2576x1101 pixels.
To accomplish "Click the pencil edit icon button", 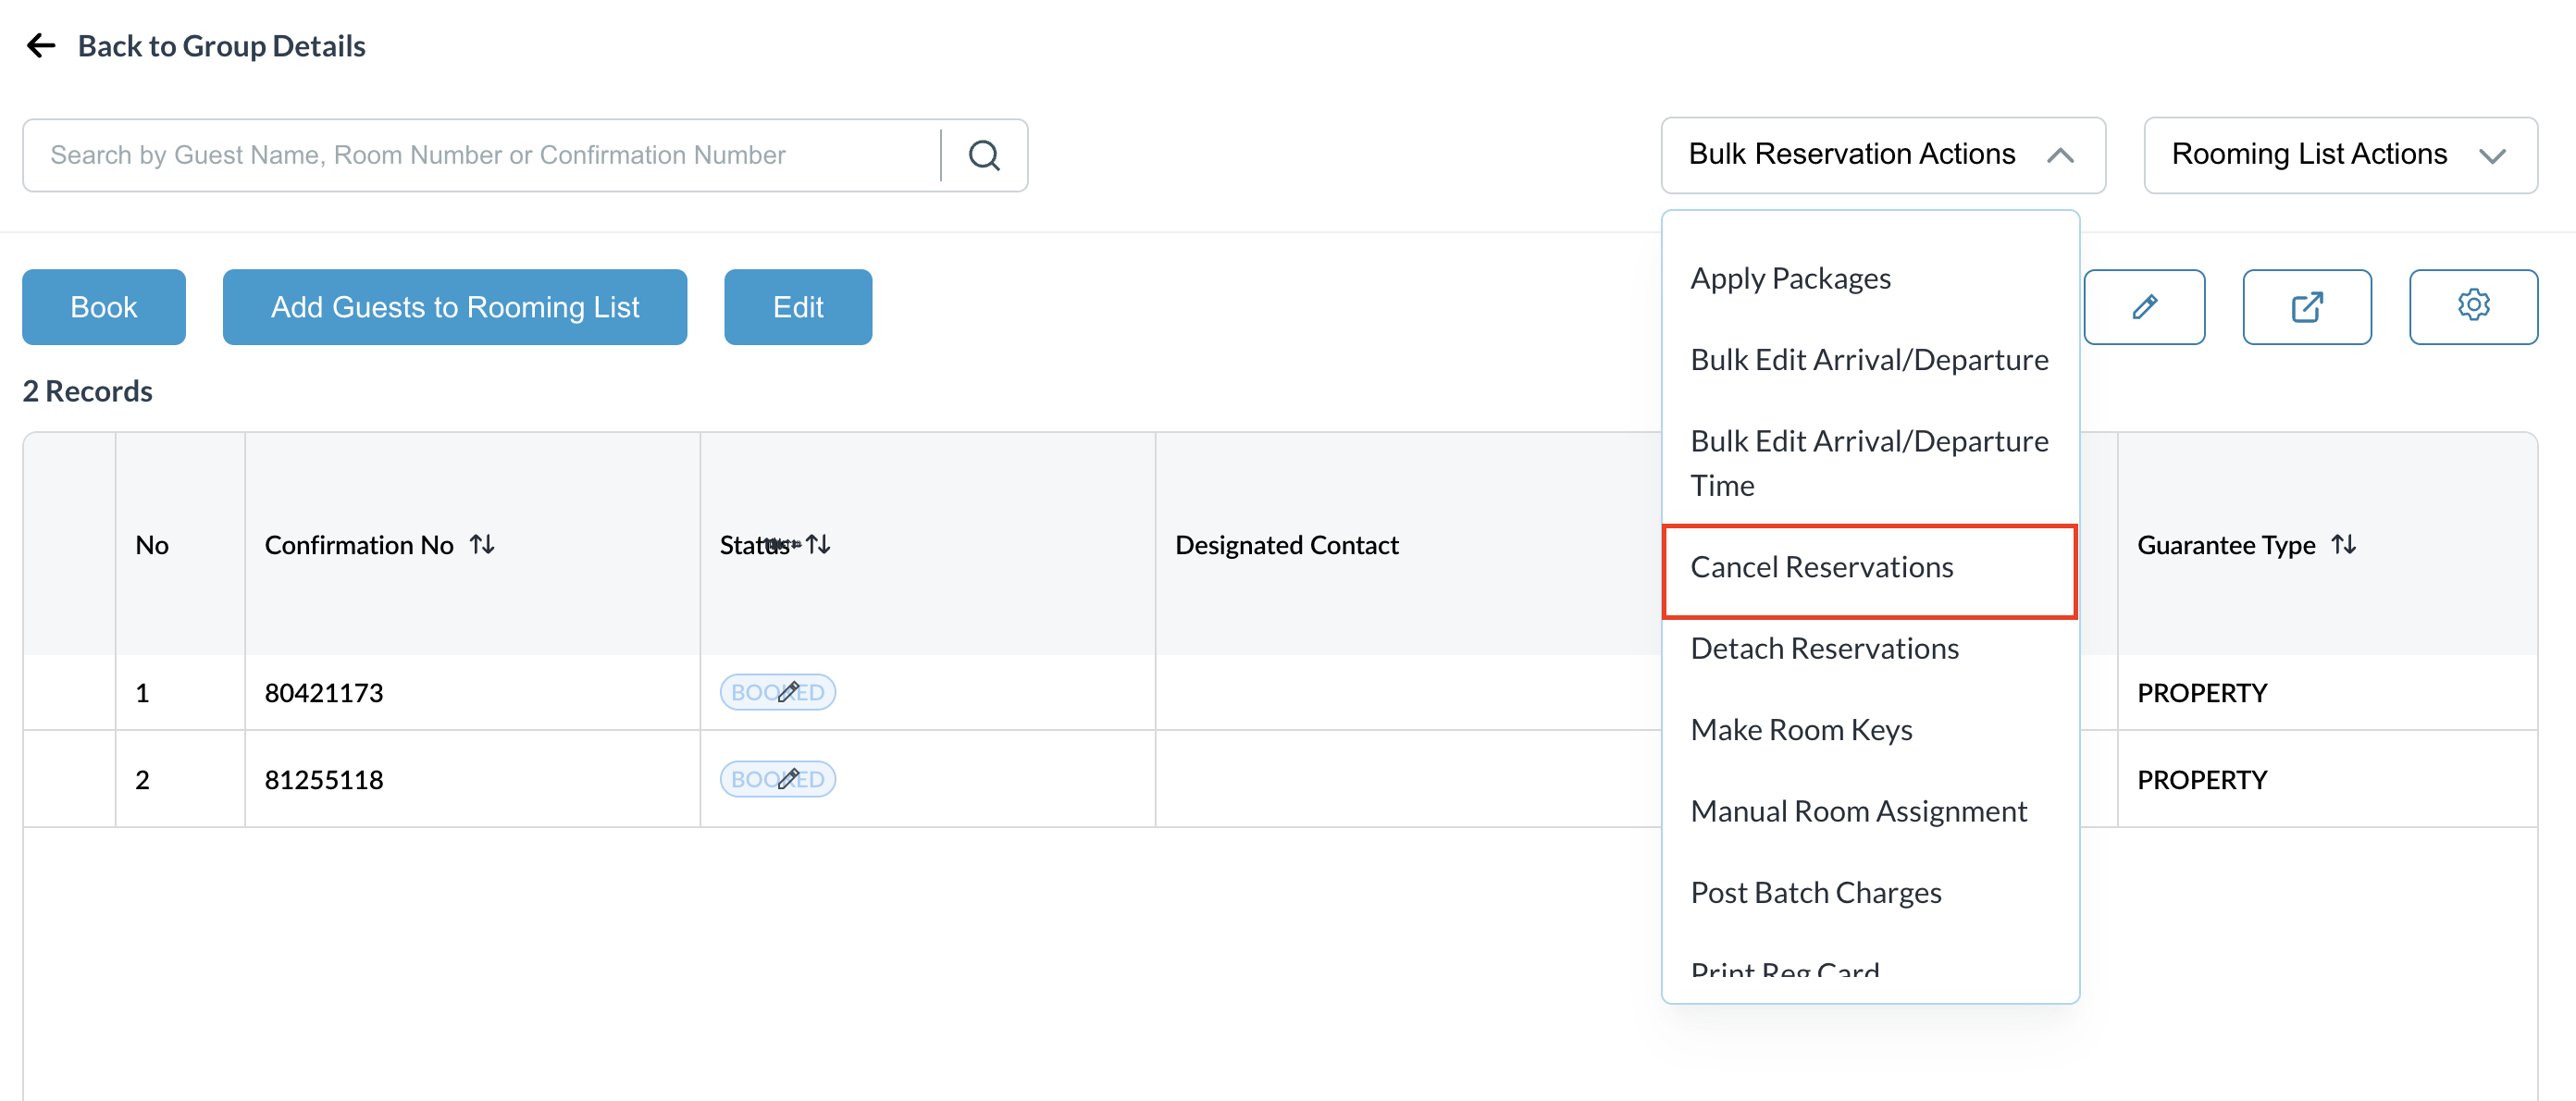I will [x=2144, y=307].
